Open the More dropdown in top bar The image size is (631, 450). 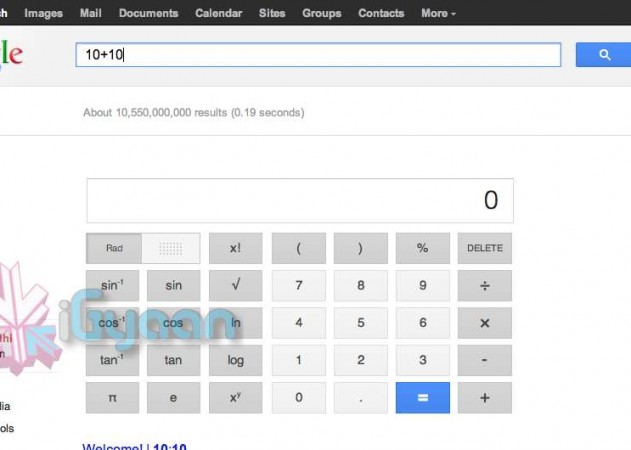coord(438,13)
